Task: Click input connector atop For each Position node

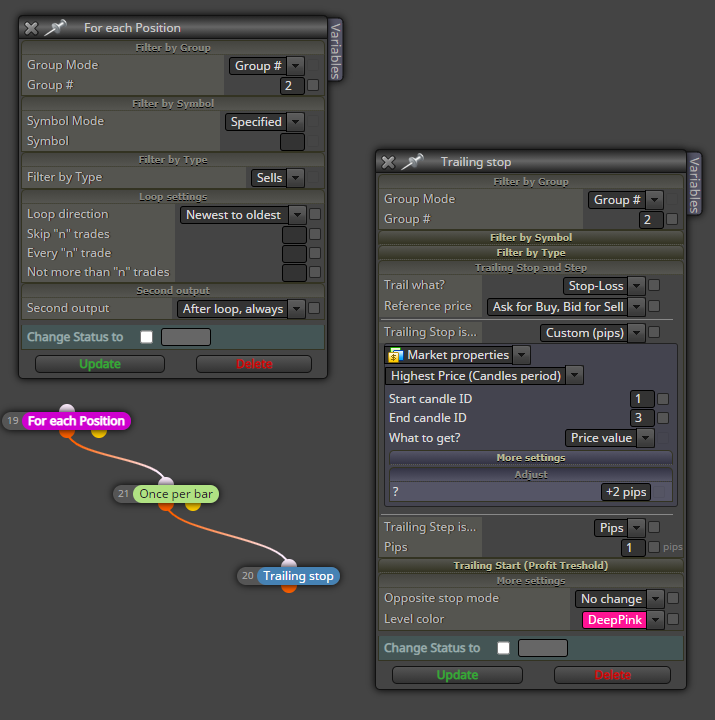Action: coord(67,409)
